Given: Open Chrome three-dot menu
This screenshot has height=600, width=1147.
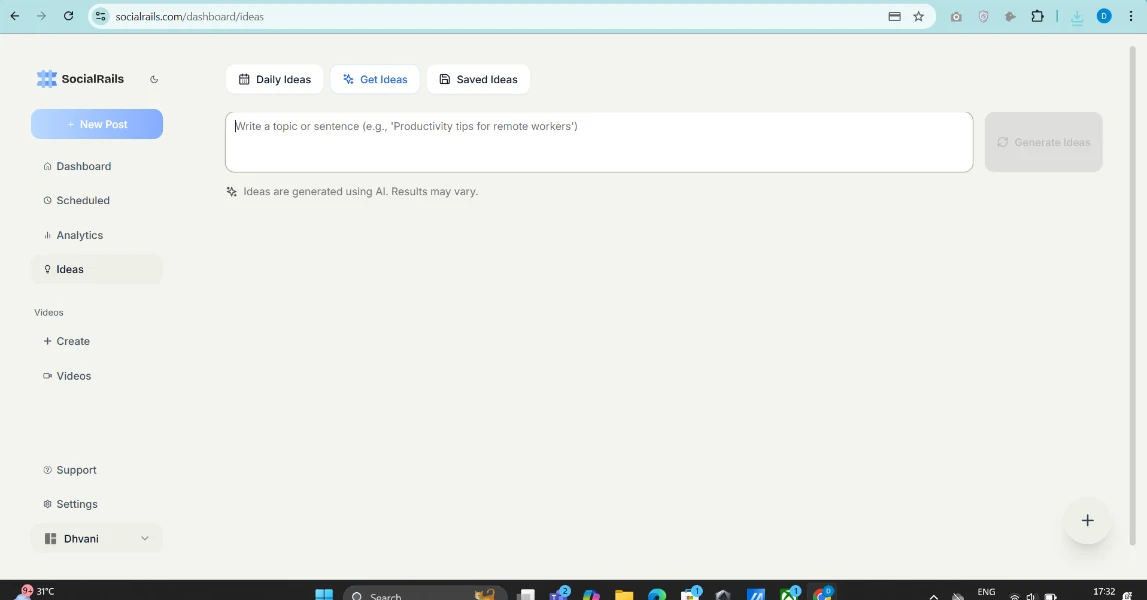Looking at the screenshot, I should [1131, 16].
